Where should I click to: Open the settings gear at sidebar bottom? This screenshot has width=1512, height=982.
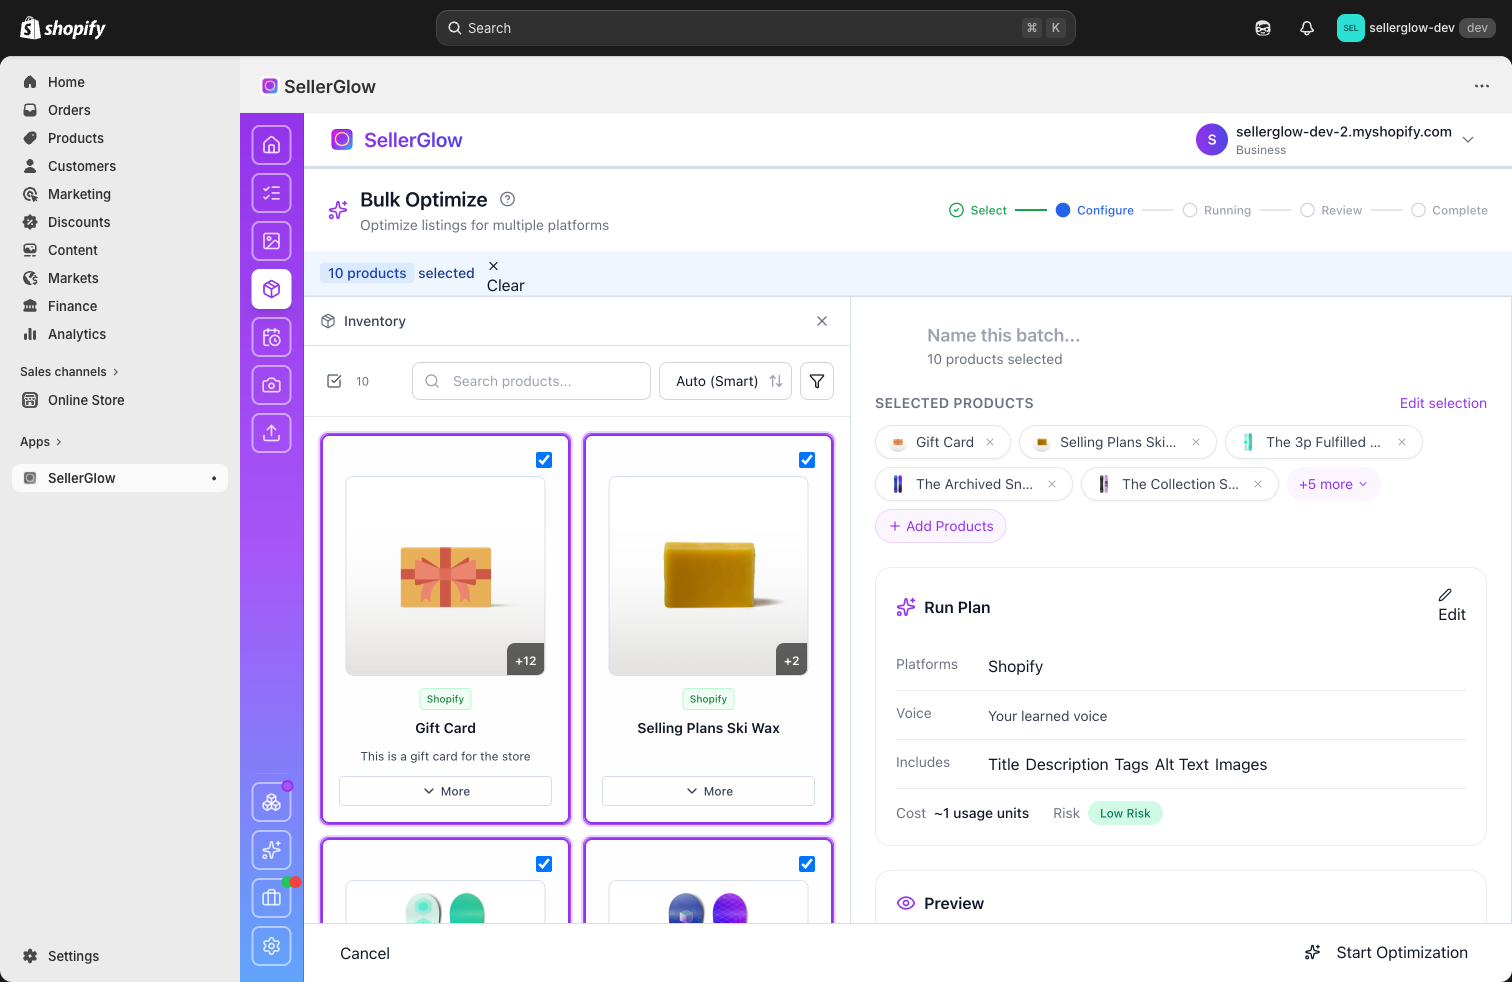(271, 946)
